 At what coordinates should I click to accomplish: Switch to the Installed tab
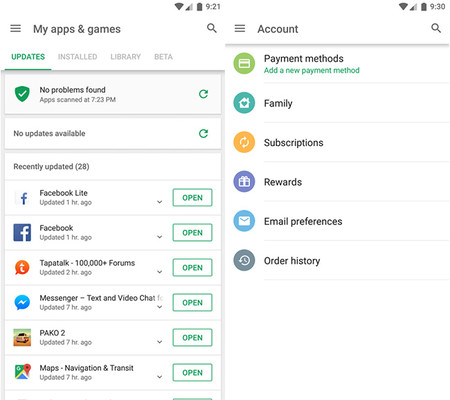[77, 57]
